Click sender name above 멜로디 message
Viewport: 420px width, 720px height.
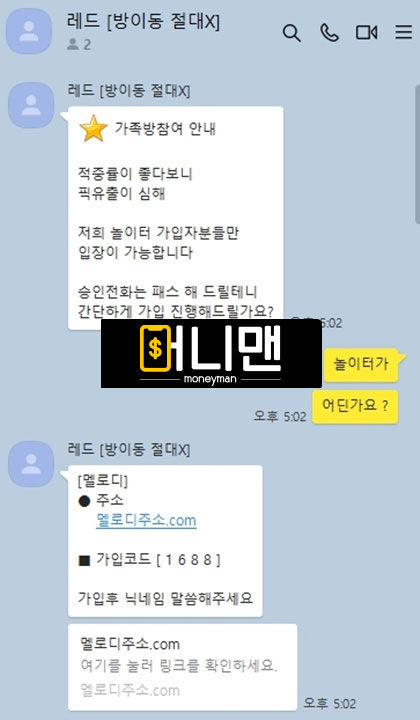coord(129,449)
